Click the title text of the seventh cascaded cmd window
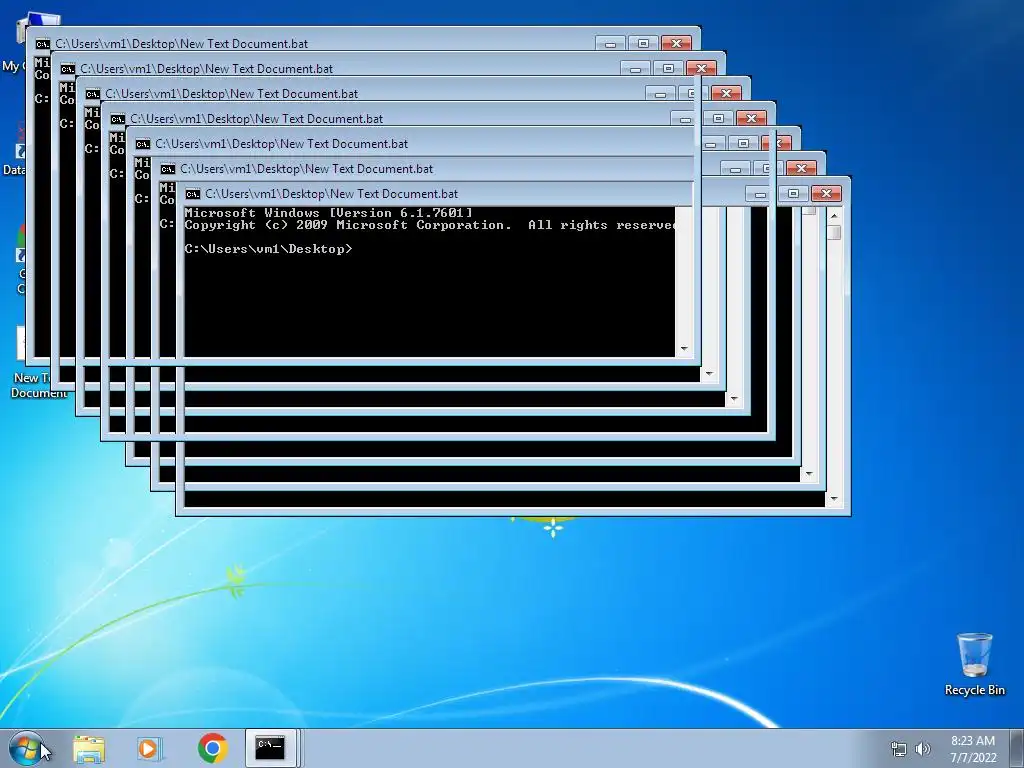 point(332,194)
